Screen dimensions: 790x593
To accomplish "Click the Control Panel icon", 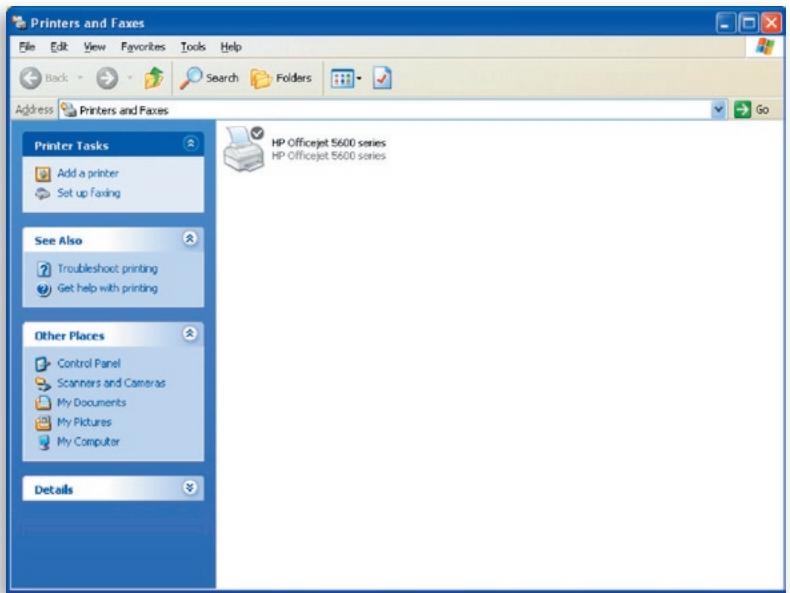I will (x=43, y=364).
